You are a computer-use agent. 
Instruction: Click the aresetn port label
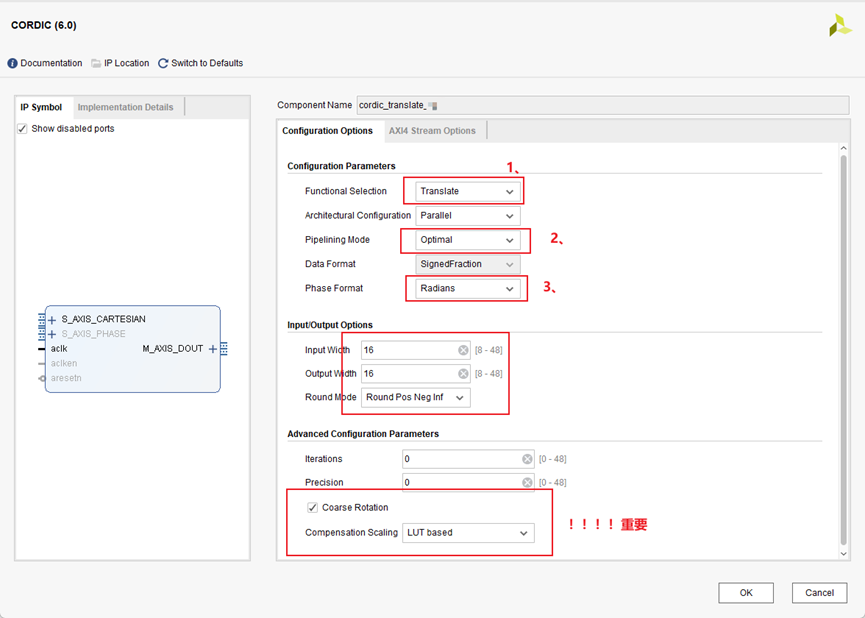[x=66, y=379]
